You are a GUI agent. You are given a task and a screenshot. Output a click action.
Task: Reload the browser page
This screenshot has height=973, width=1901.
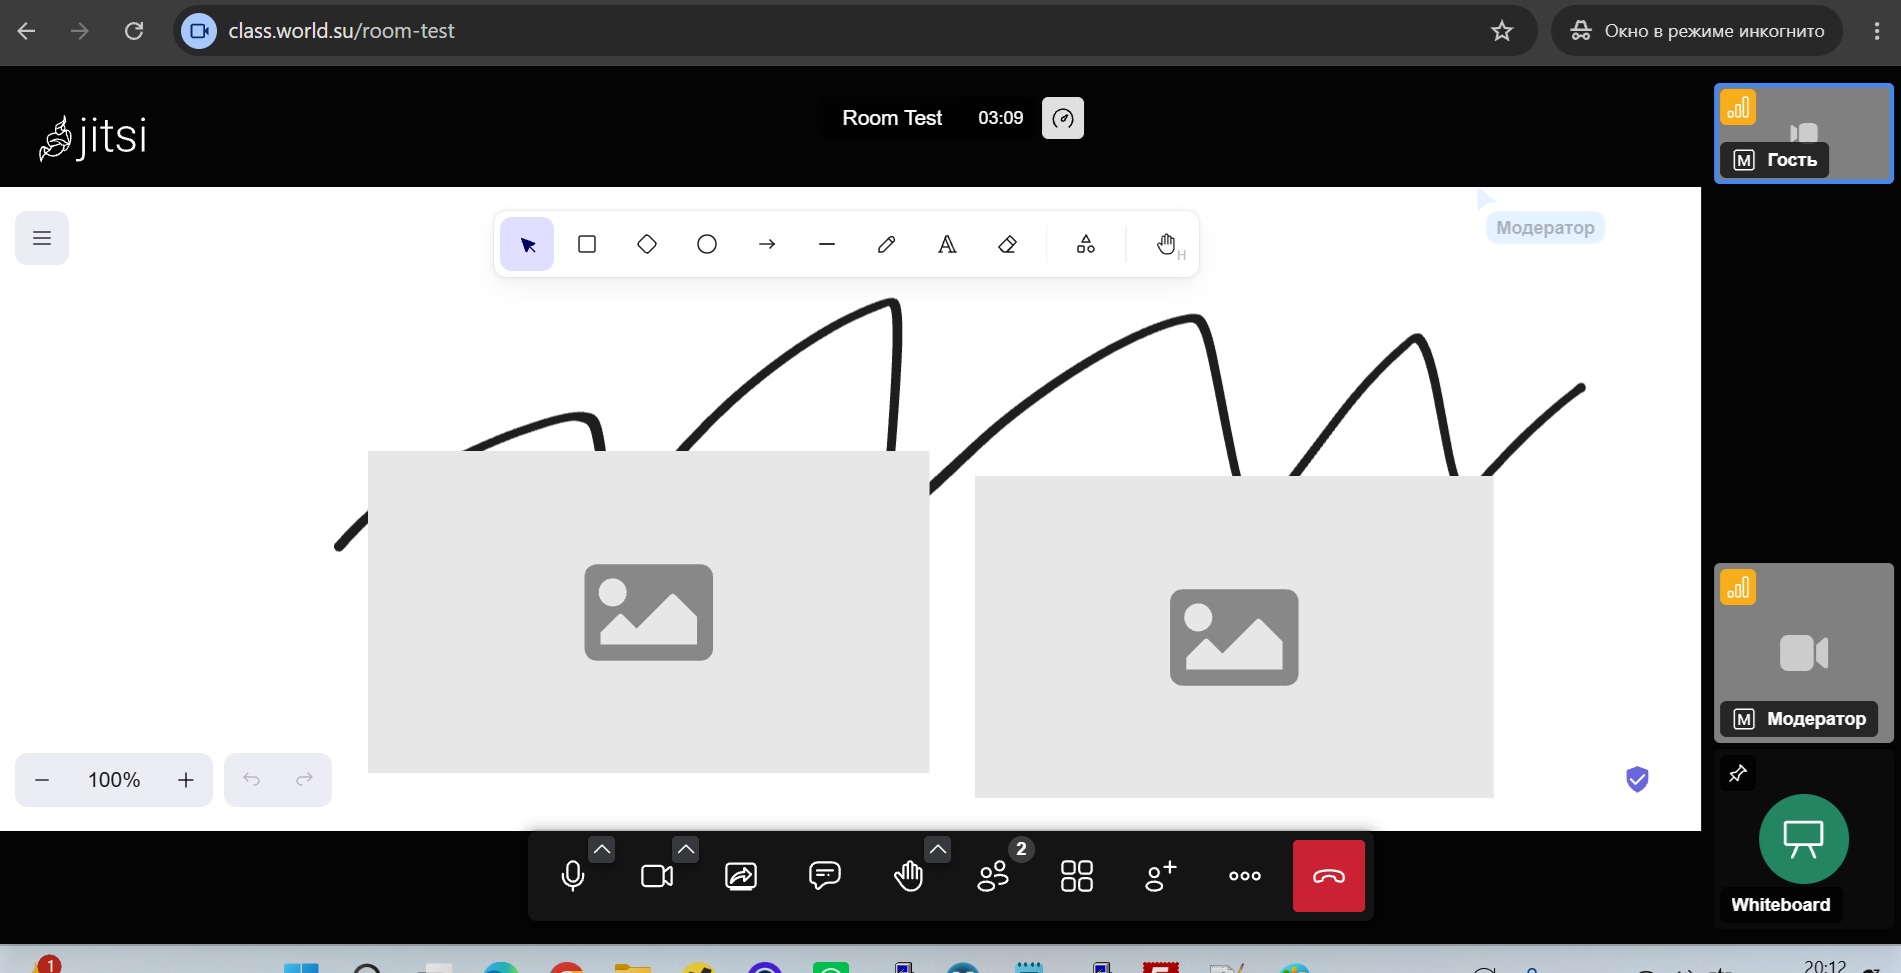coord(134,31)
